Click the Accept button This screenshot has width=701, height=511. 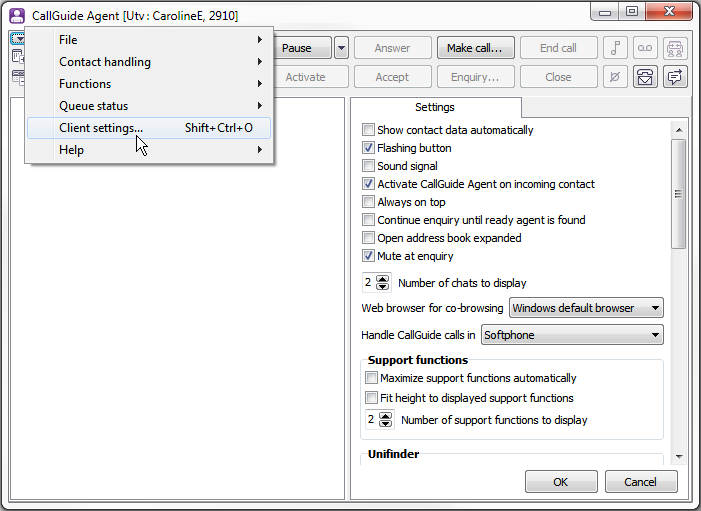tap(393, 77)
